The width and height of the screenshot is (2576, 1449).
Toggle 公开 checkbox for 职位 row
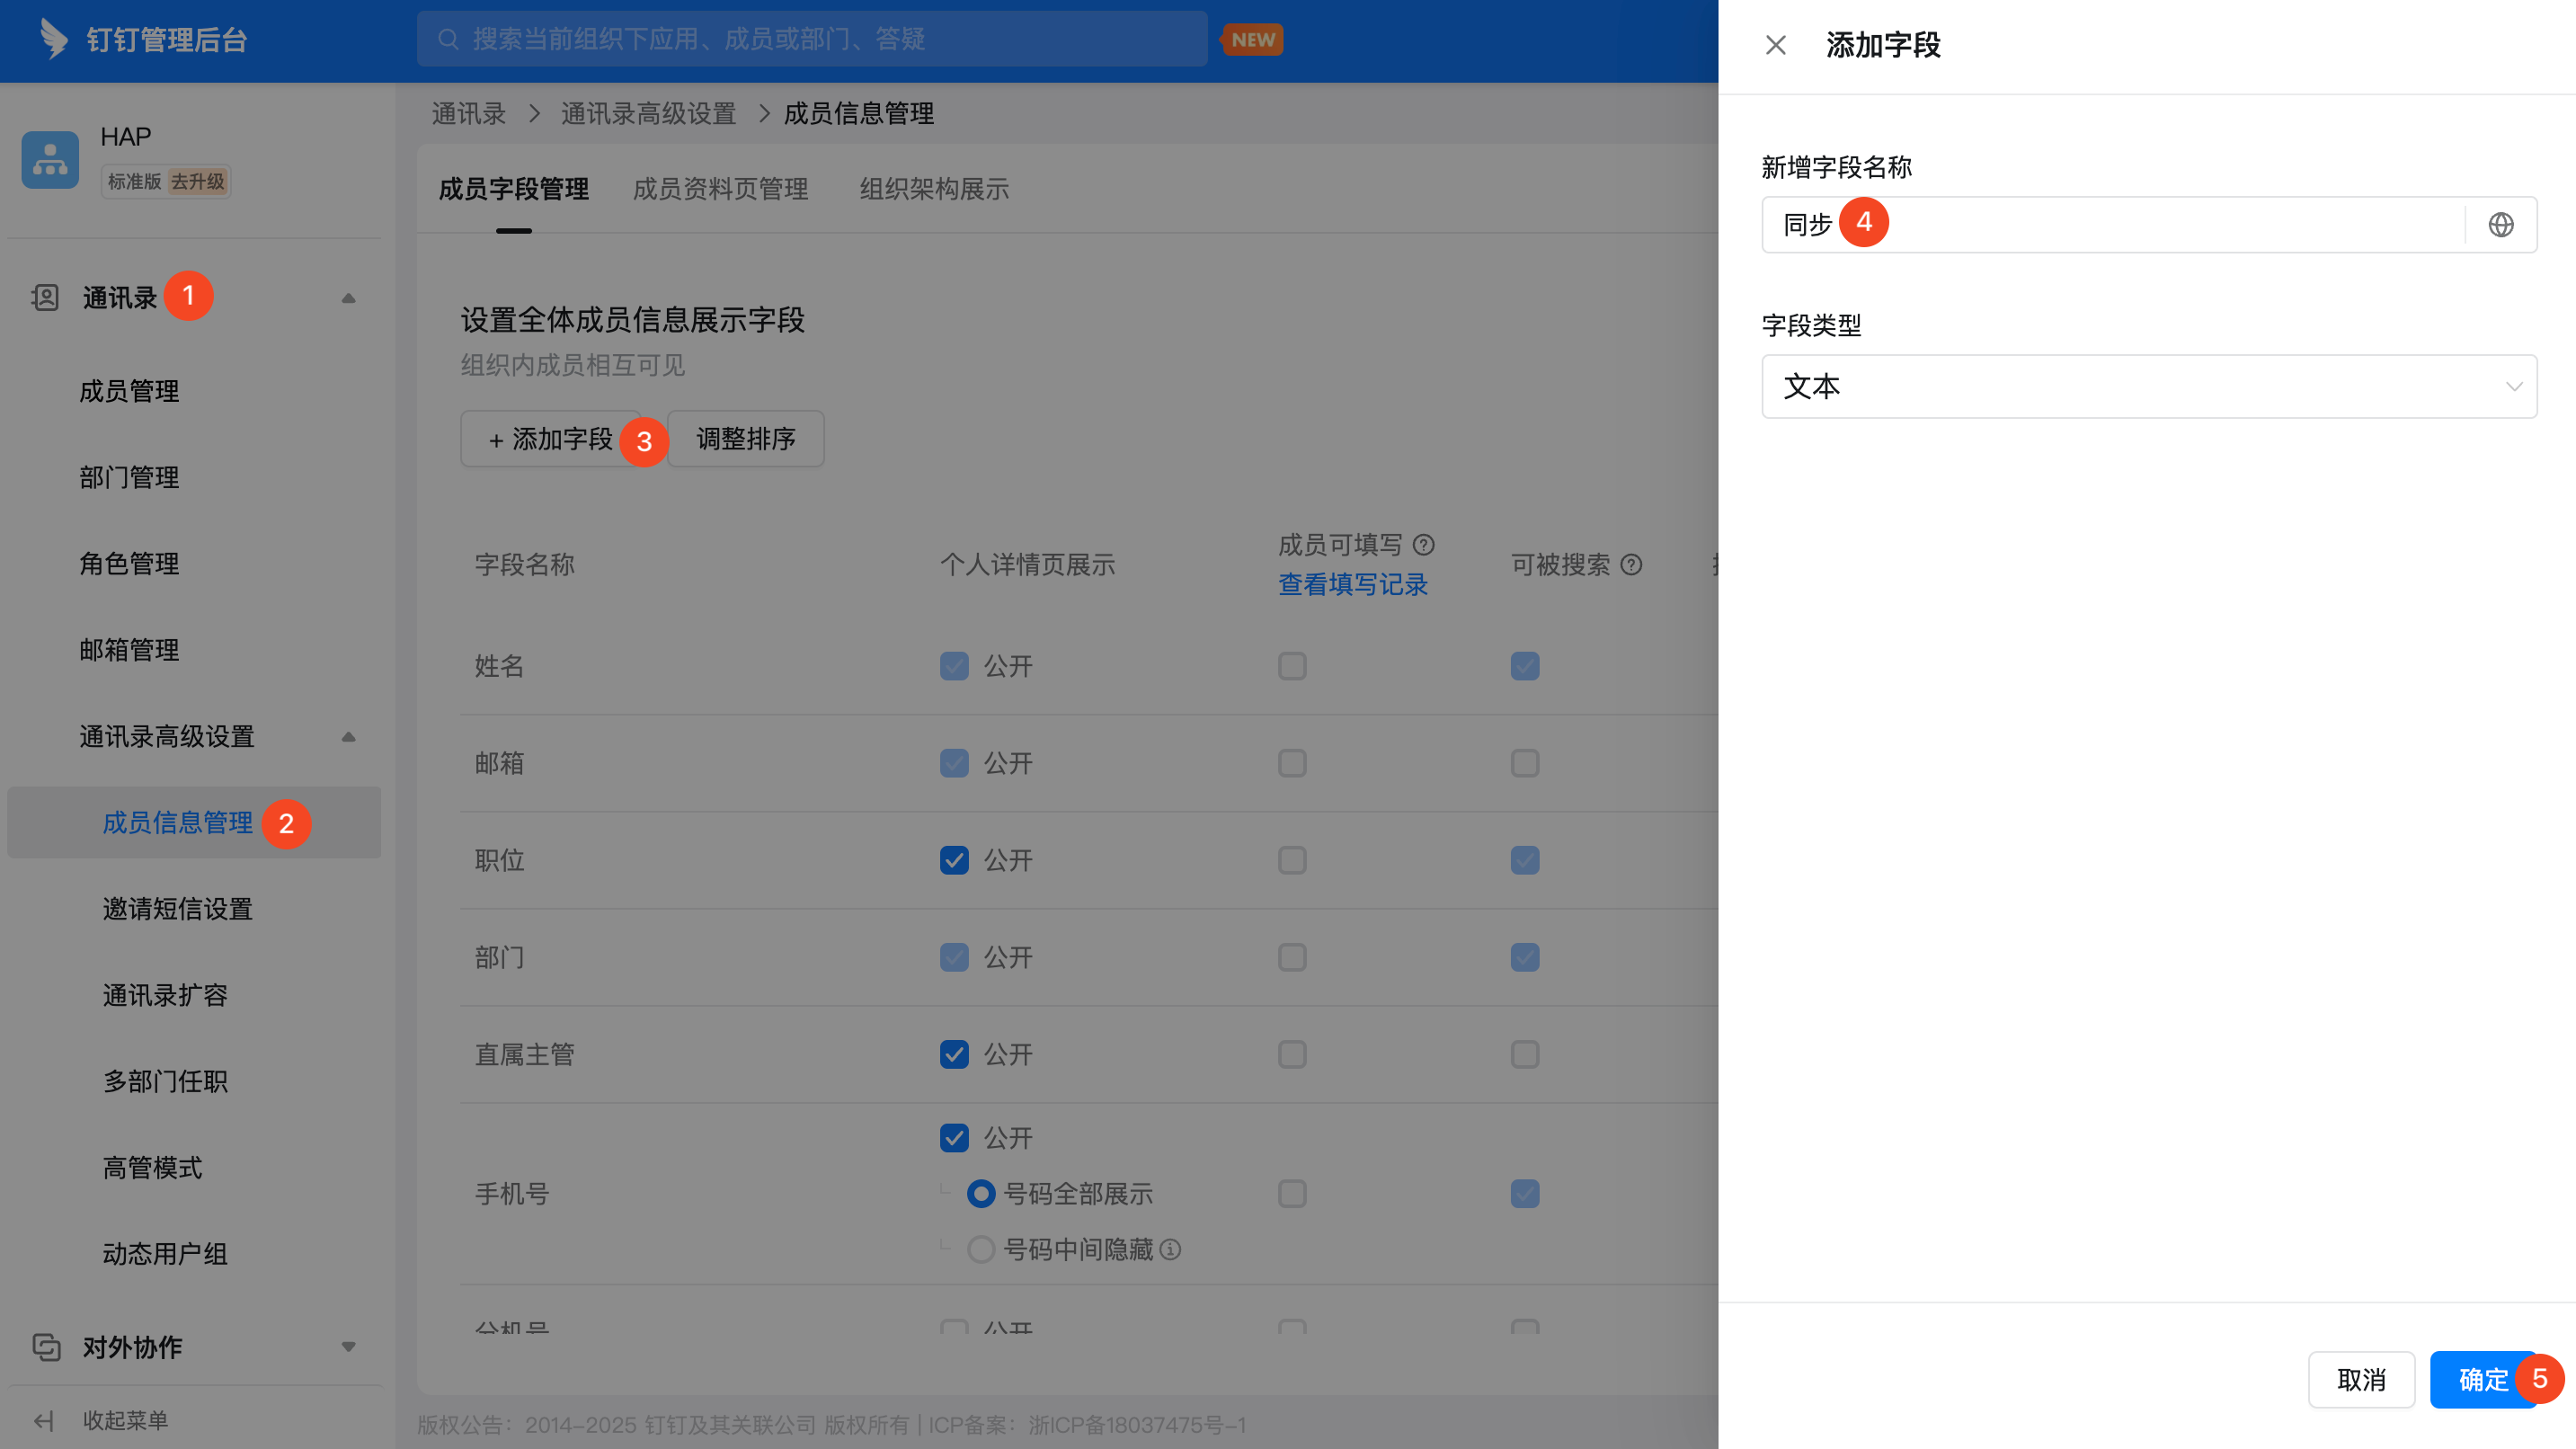point(954,860)
